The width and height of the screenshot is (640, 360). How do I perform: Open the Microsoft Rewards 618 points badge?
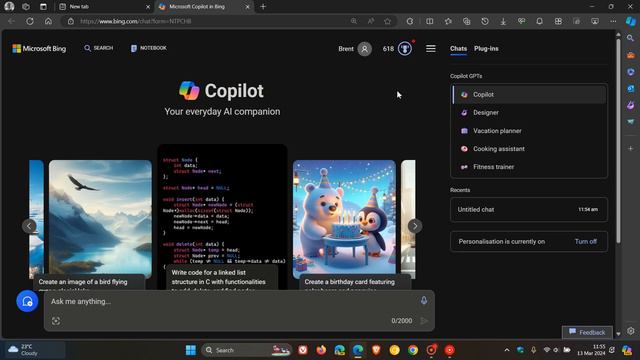pos(398,49)
